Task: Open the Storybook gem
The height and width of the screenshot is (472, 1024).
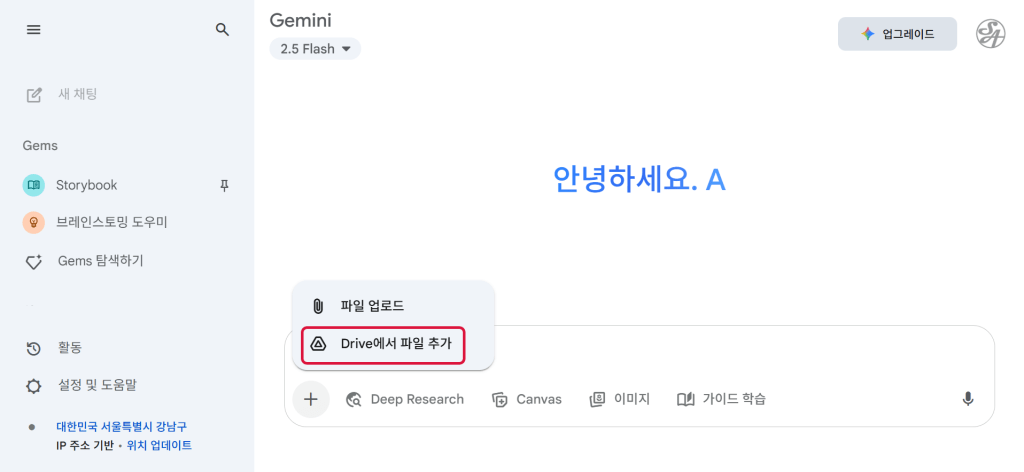Action: click(86, 185)
